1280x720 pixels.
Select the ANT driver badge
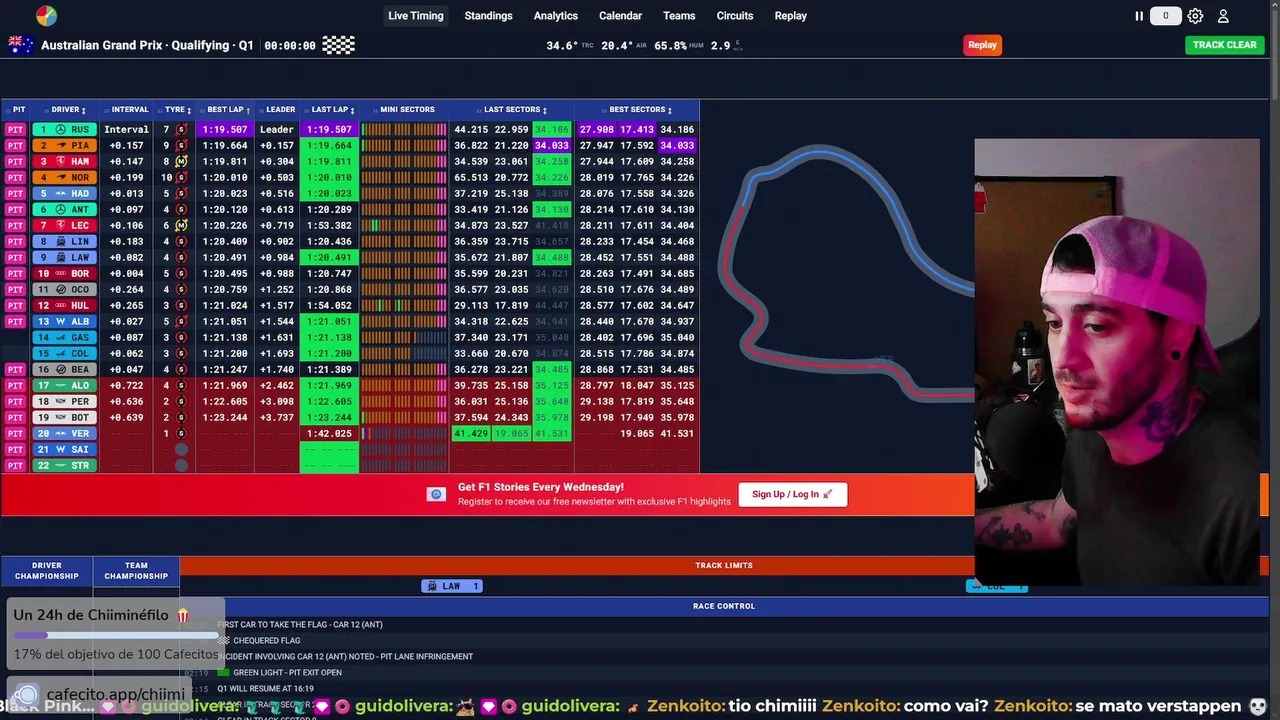click(x=65, y=209)
